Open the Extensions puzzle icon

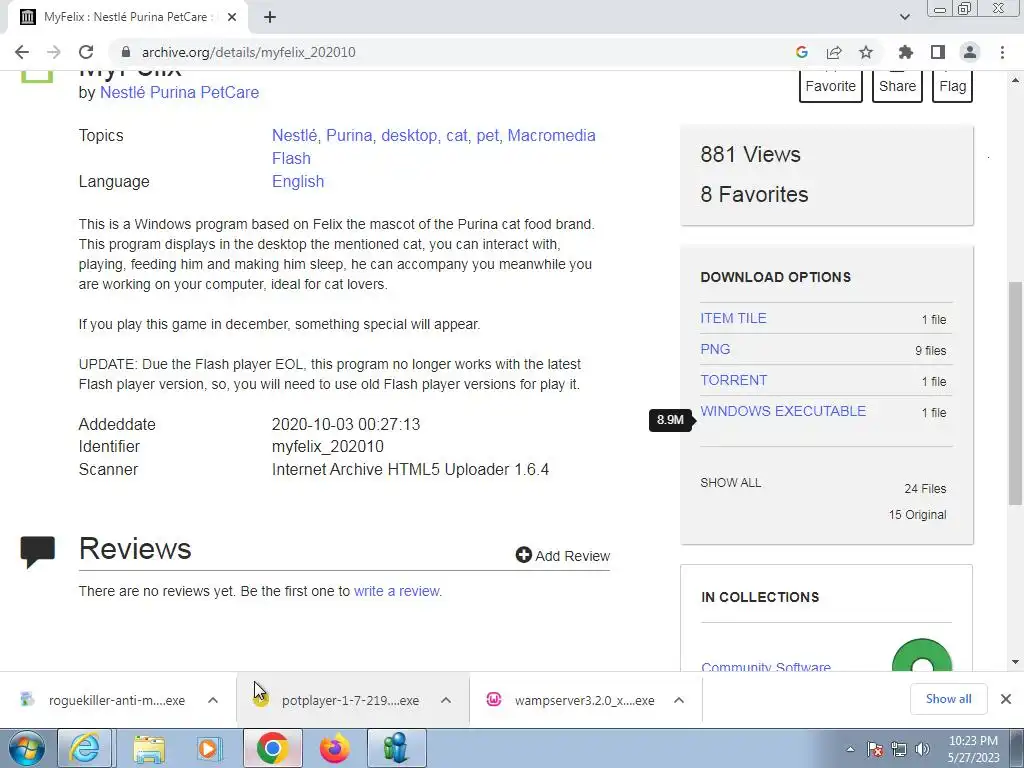tap(906, 52)
